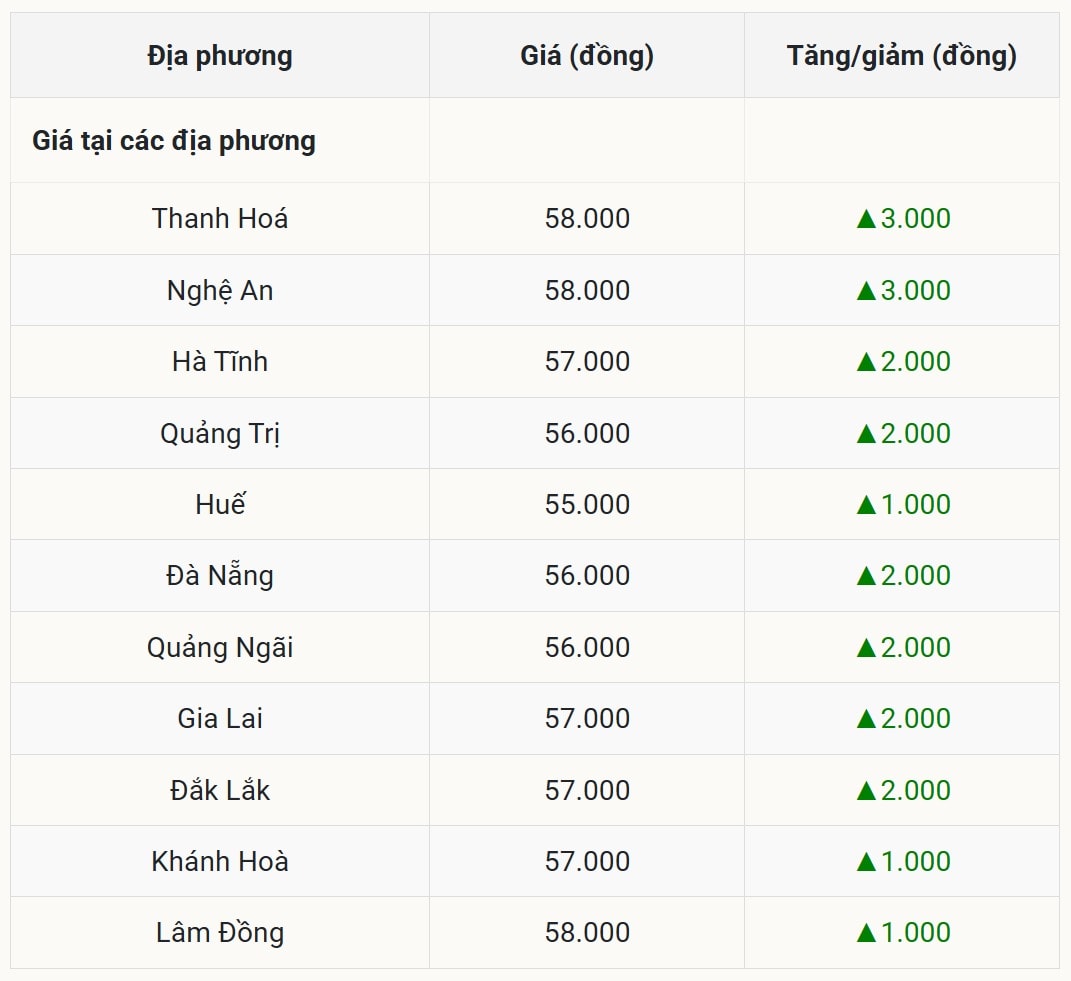Click the 2.000 change value for Quảng Ngãi
1071x981 pixels.
915,648
